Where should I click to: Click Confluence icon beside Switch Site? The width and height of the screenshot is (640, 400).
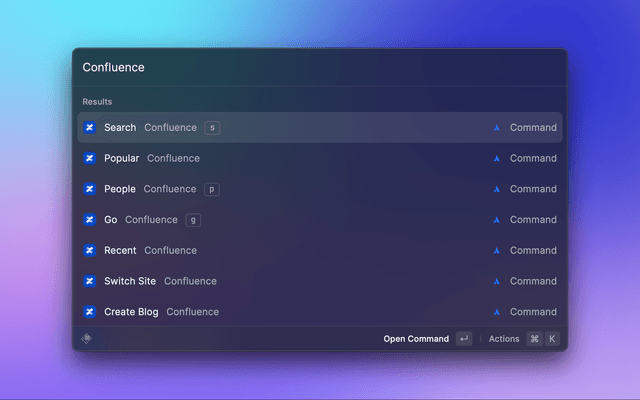pos(89,281)
